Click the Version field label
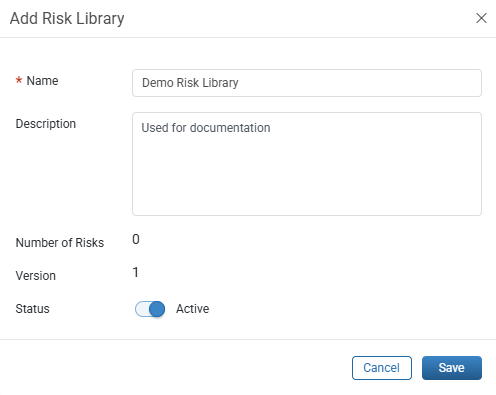496x395 pixels. (36, 276)
